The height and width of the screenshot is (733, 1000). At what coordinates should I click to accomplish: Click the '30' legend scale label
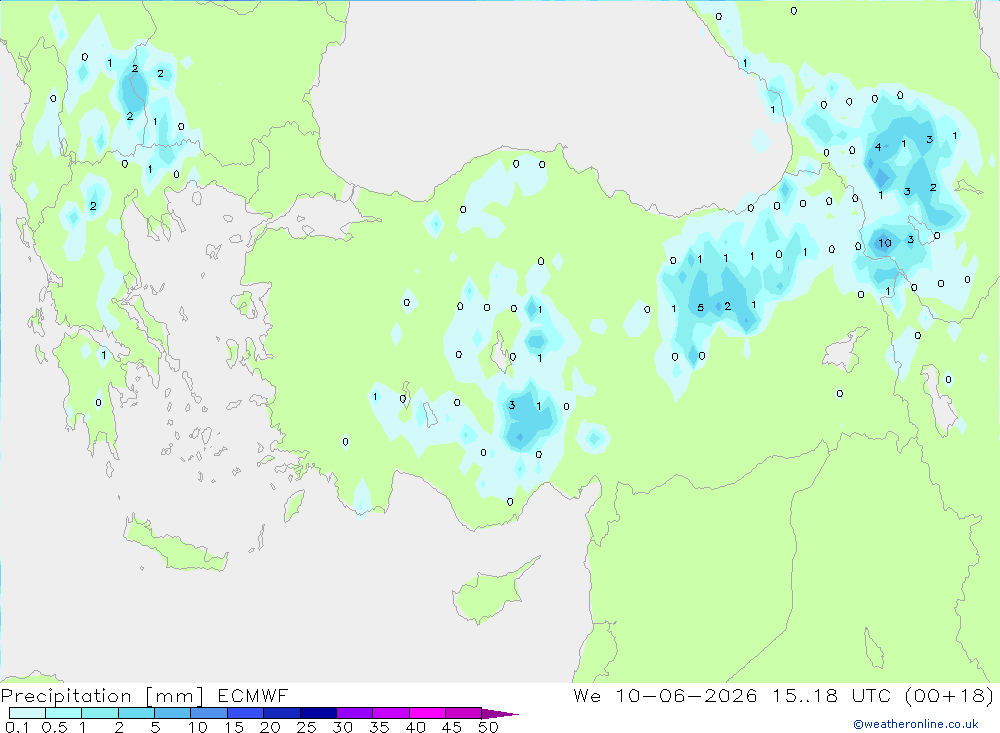point(342,727)
